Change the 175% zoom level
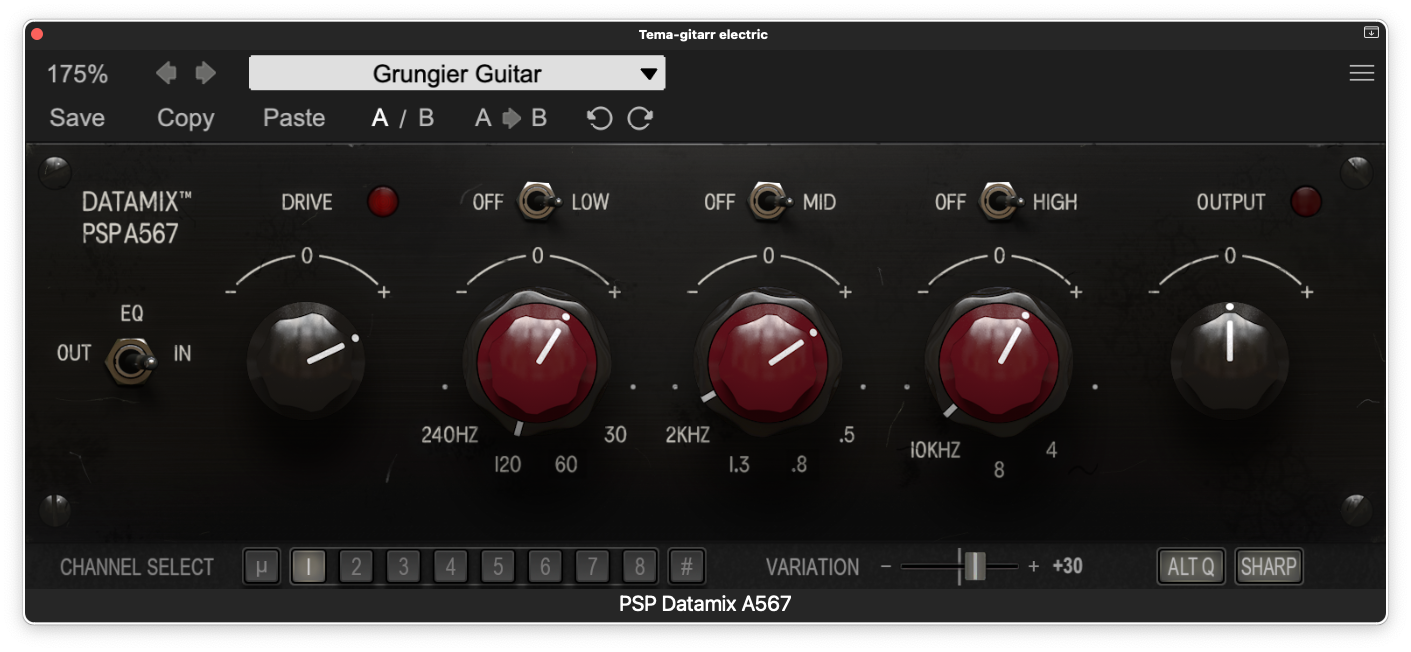Image resolution: width=1411 pixels, height=652 pixels. pyautogui.click(x=78, y=74)
